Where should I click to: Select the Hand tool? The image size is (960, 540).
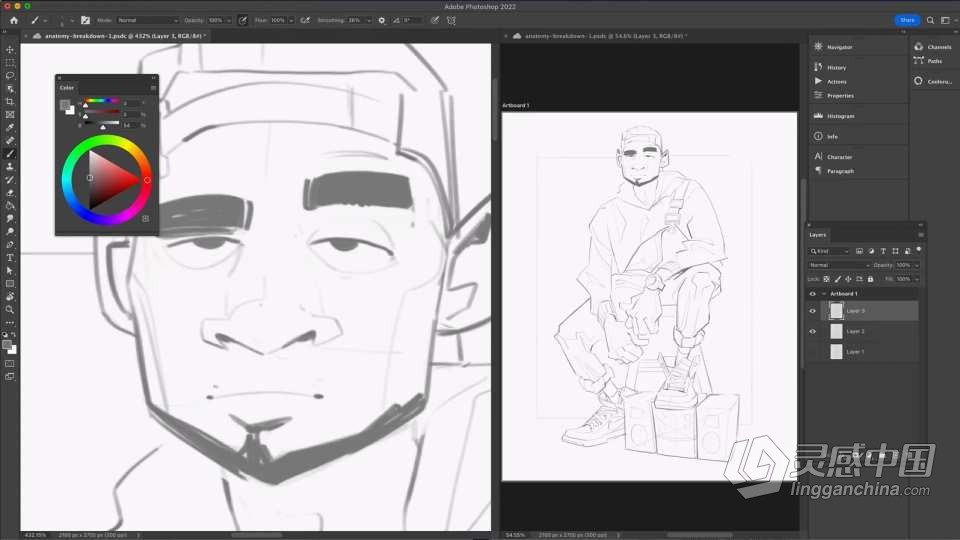point(10,296)
